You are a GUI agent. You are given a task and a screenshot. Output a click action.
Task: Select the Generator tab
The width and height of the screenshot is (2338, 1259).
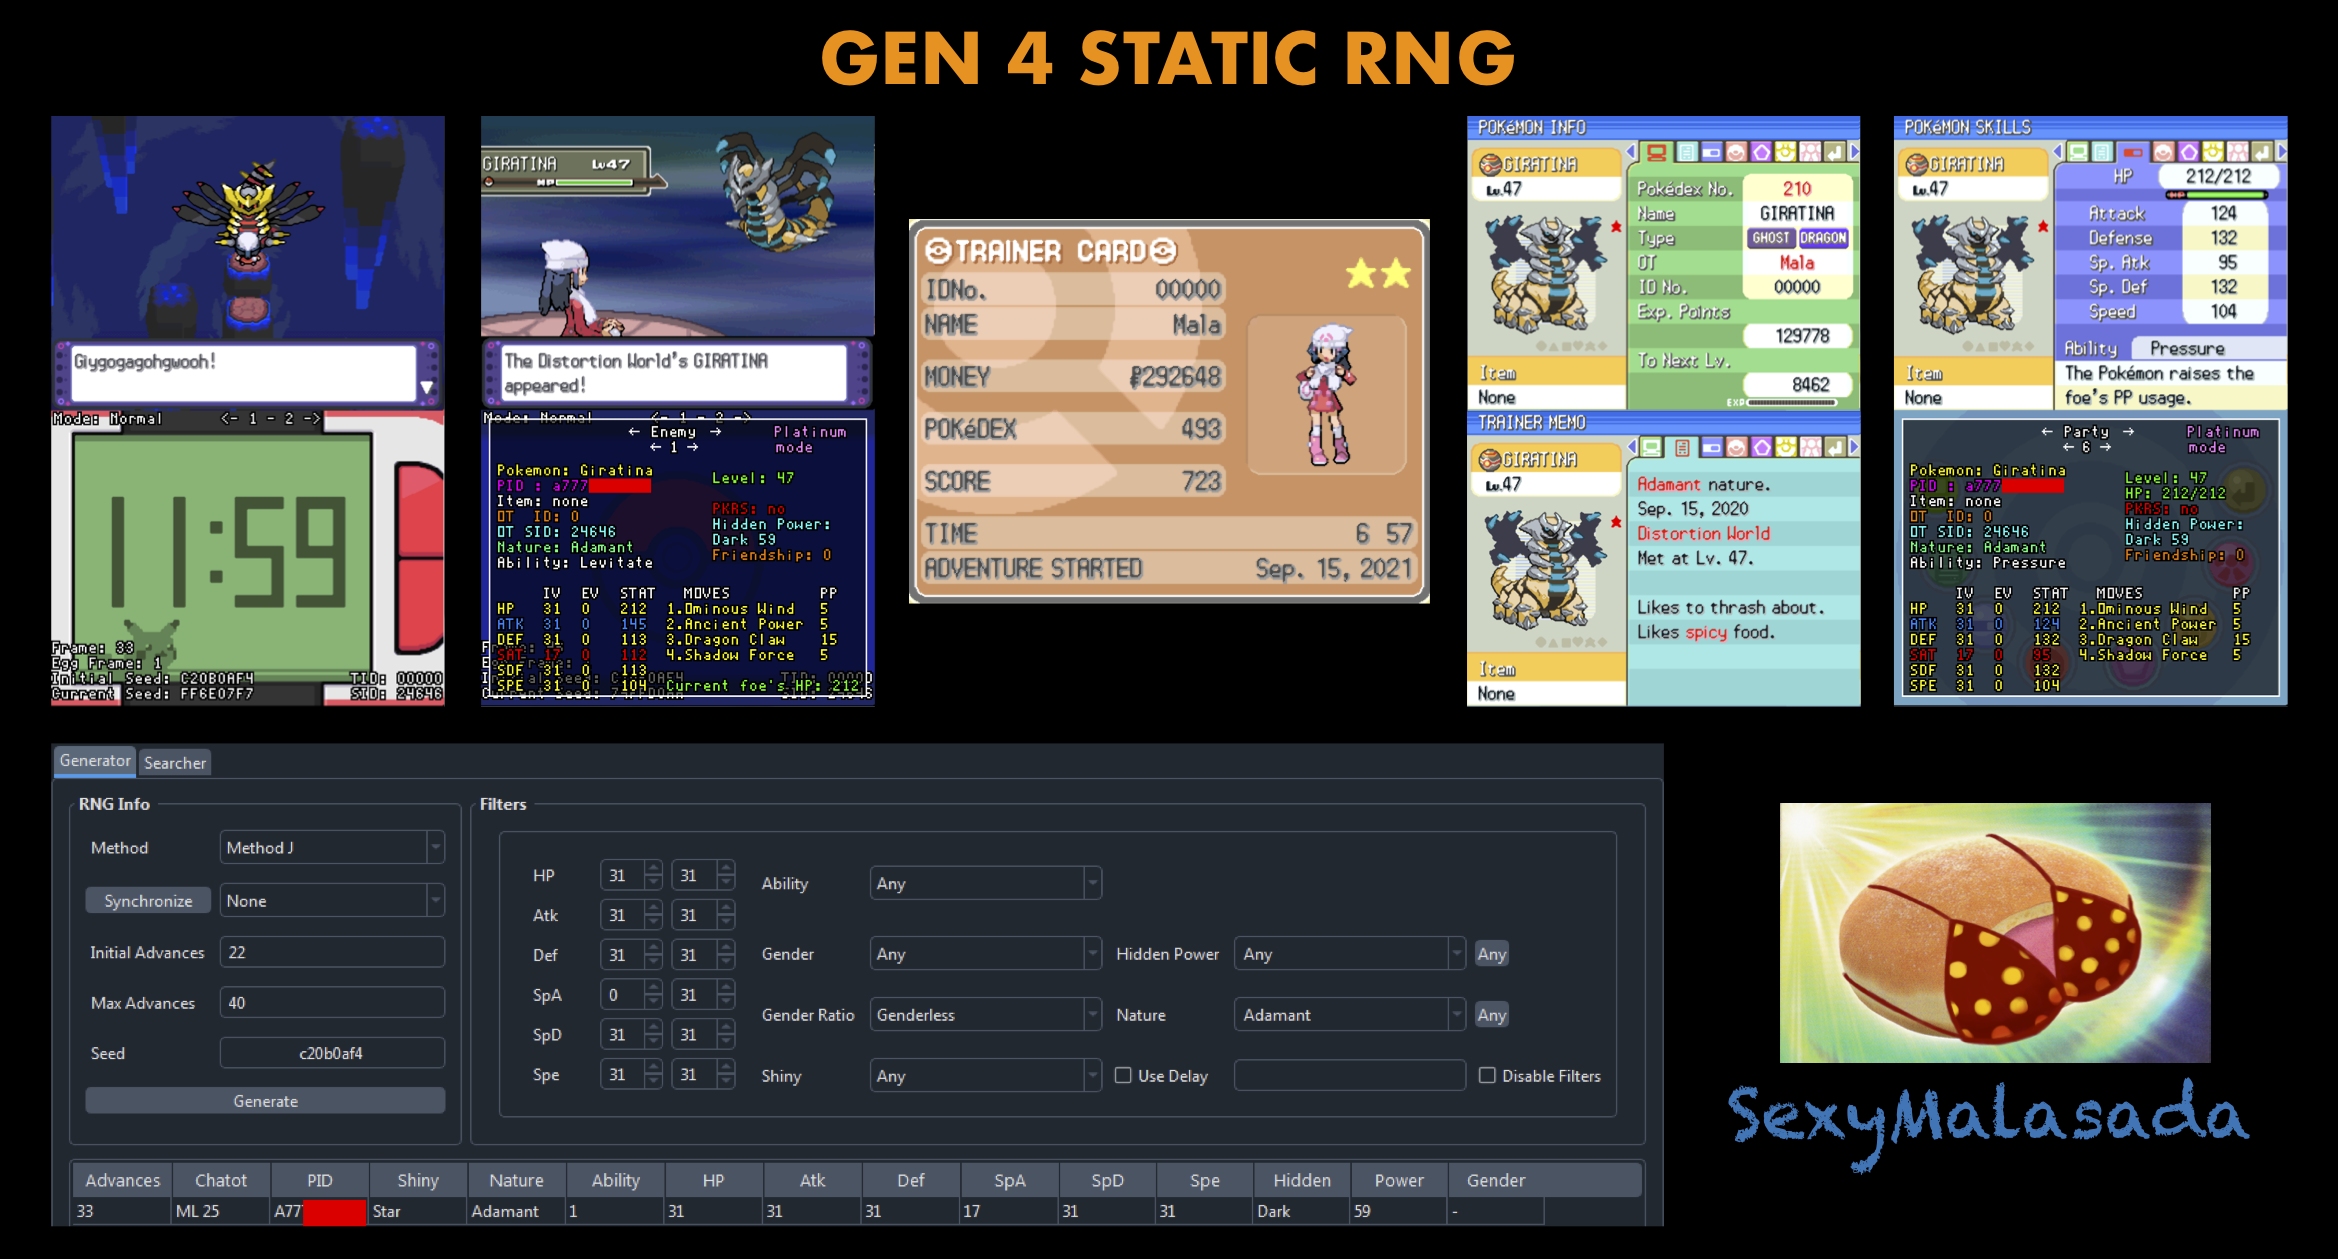point(95,760)
